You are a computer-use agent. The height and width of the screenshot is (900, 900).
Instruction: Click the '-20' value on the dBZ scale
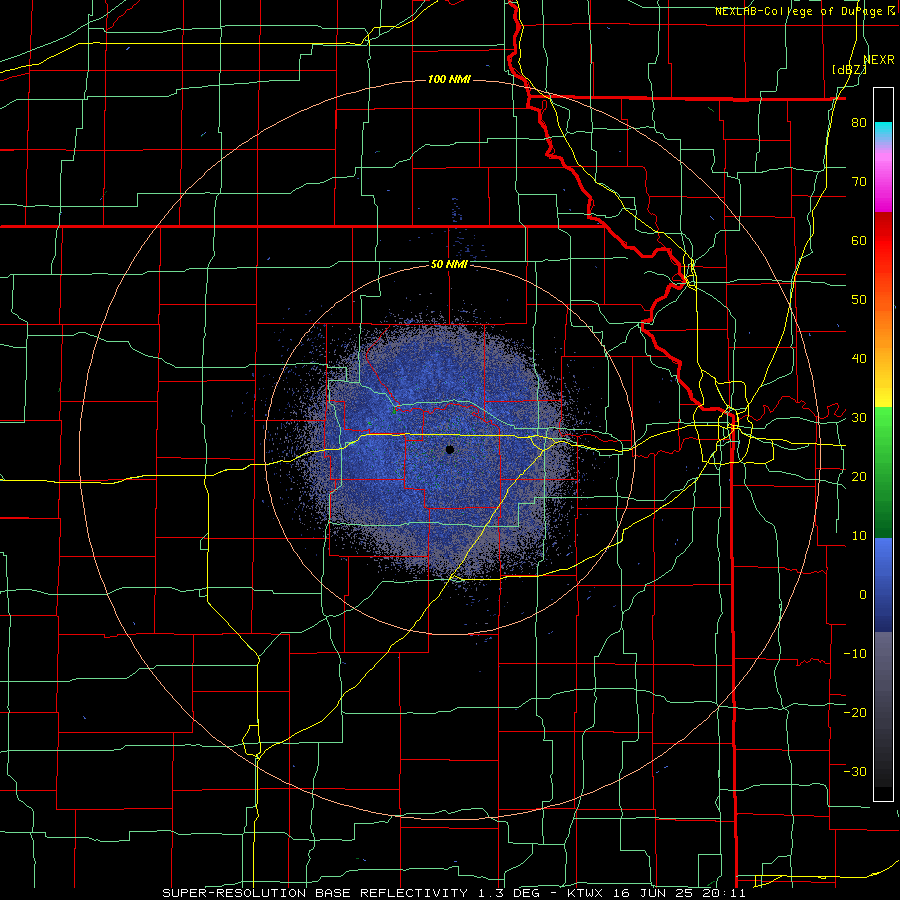click(x=855, y=712)
